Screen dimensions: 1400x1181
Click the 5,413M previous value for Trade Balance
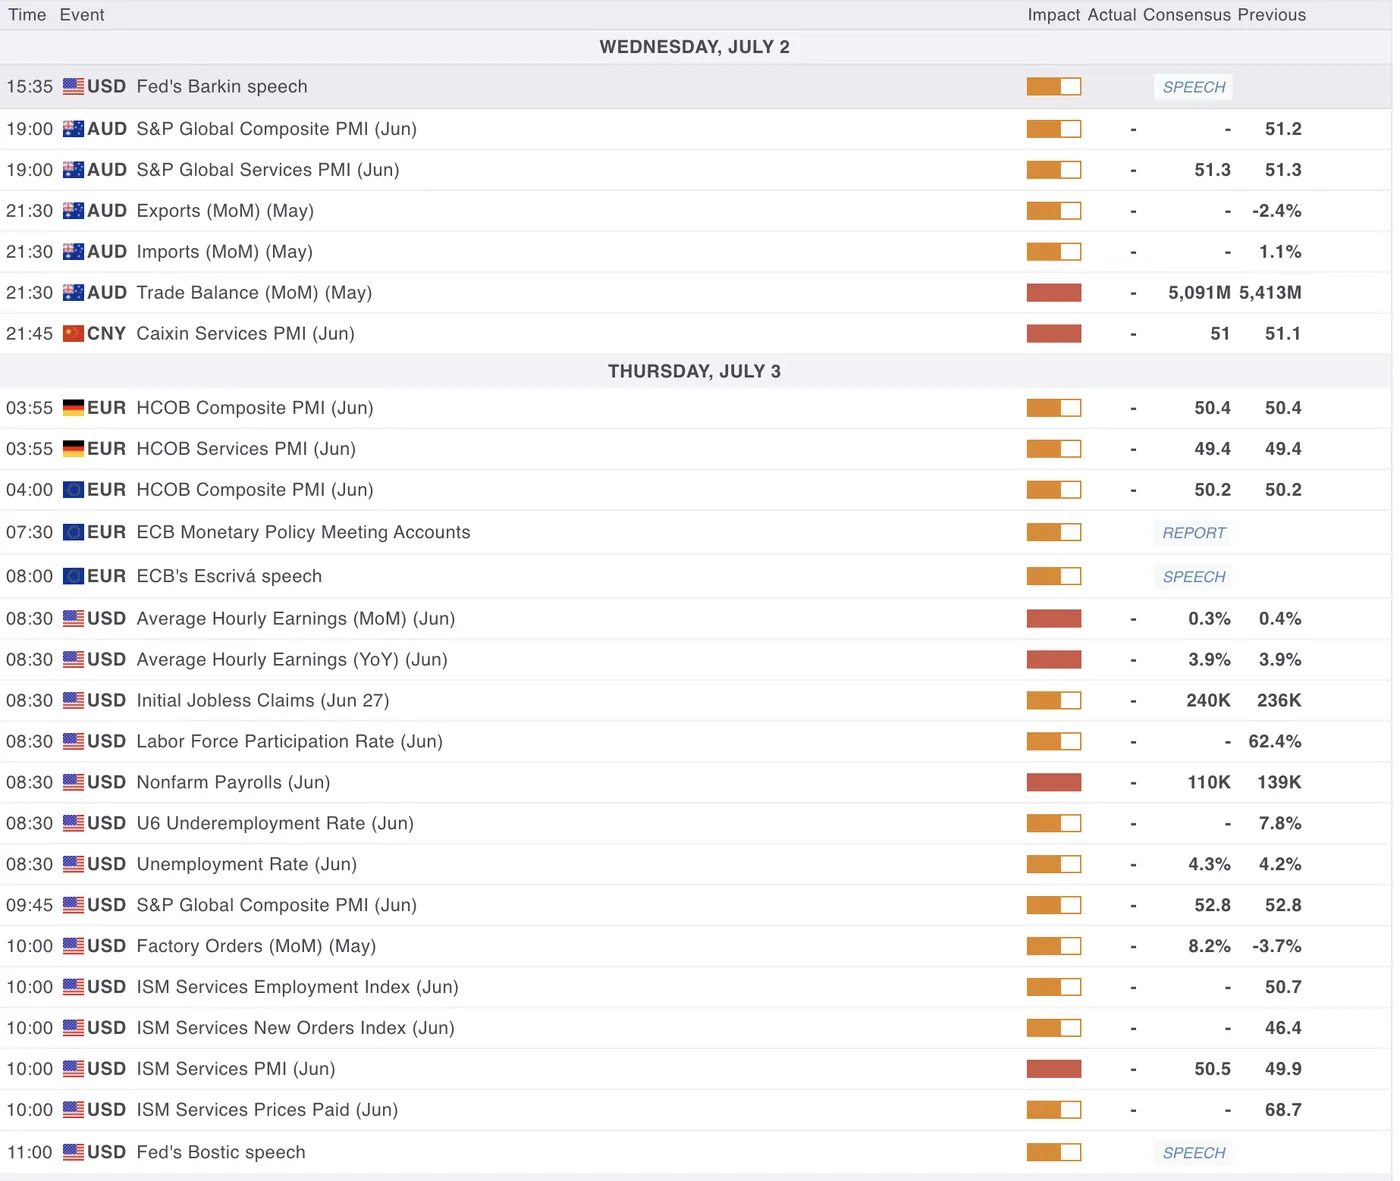[1270, 293]
